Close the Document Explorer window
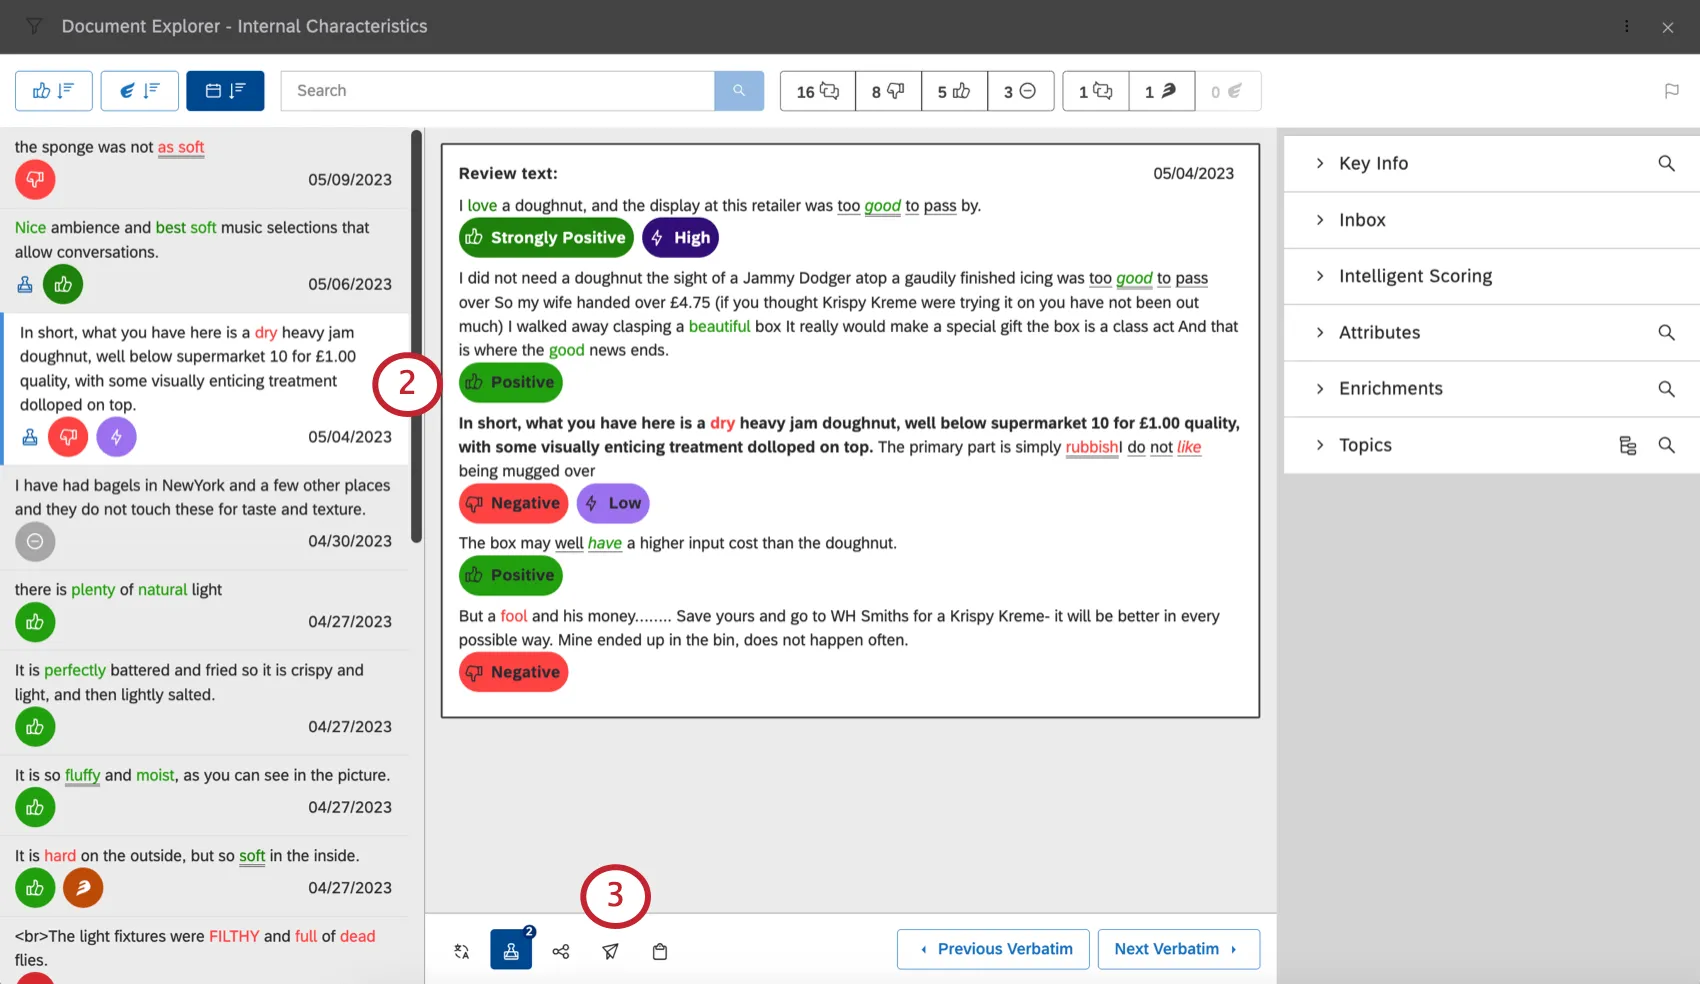The width and height of the screenshot is (1700, 984). 1668,27
